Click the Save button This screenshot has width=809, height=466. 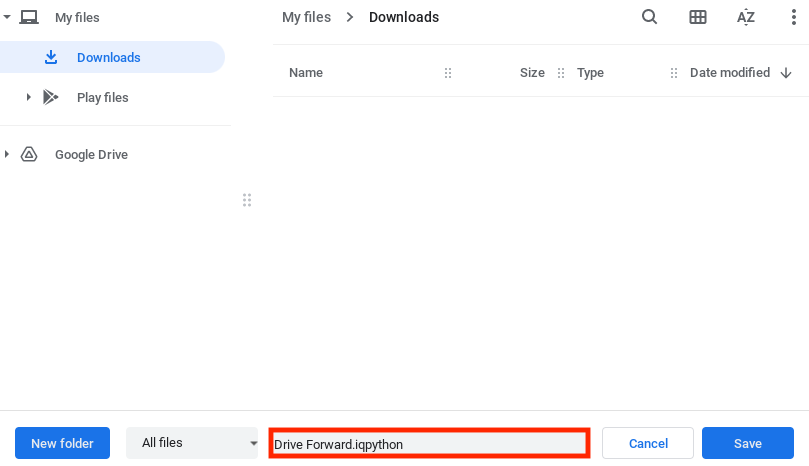coord(747,443)
